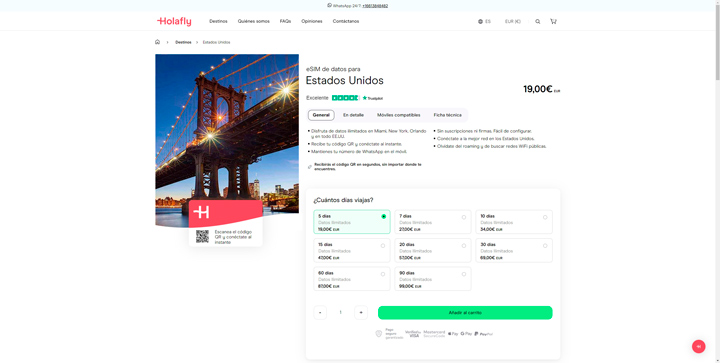Open Contáctanos menu item
Image resolution: width=720 pixels, height=363 pixels.
pos(346,22)
